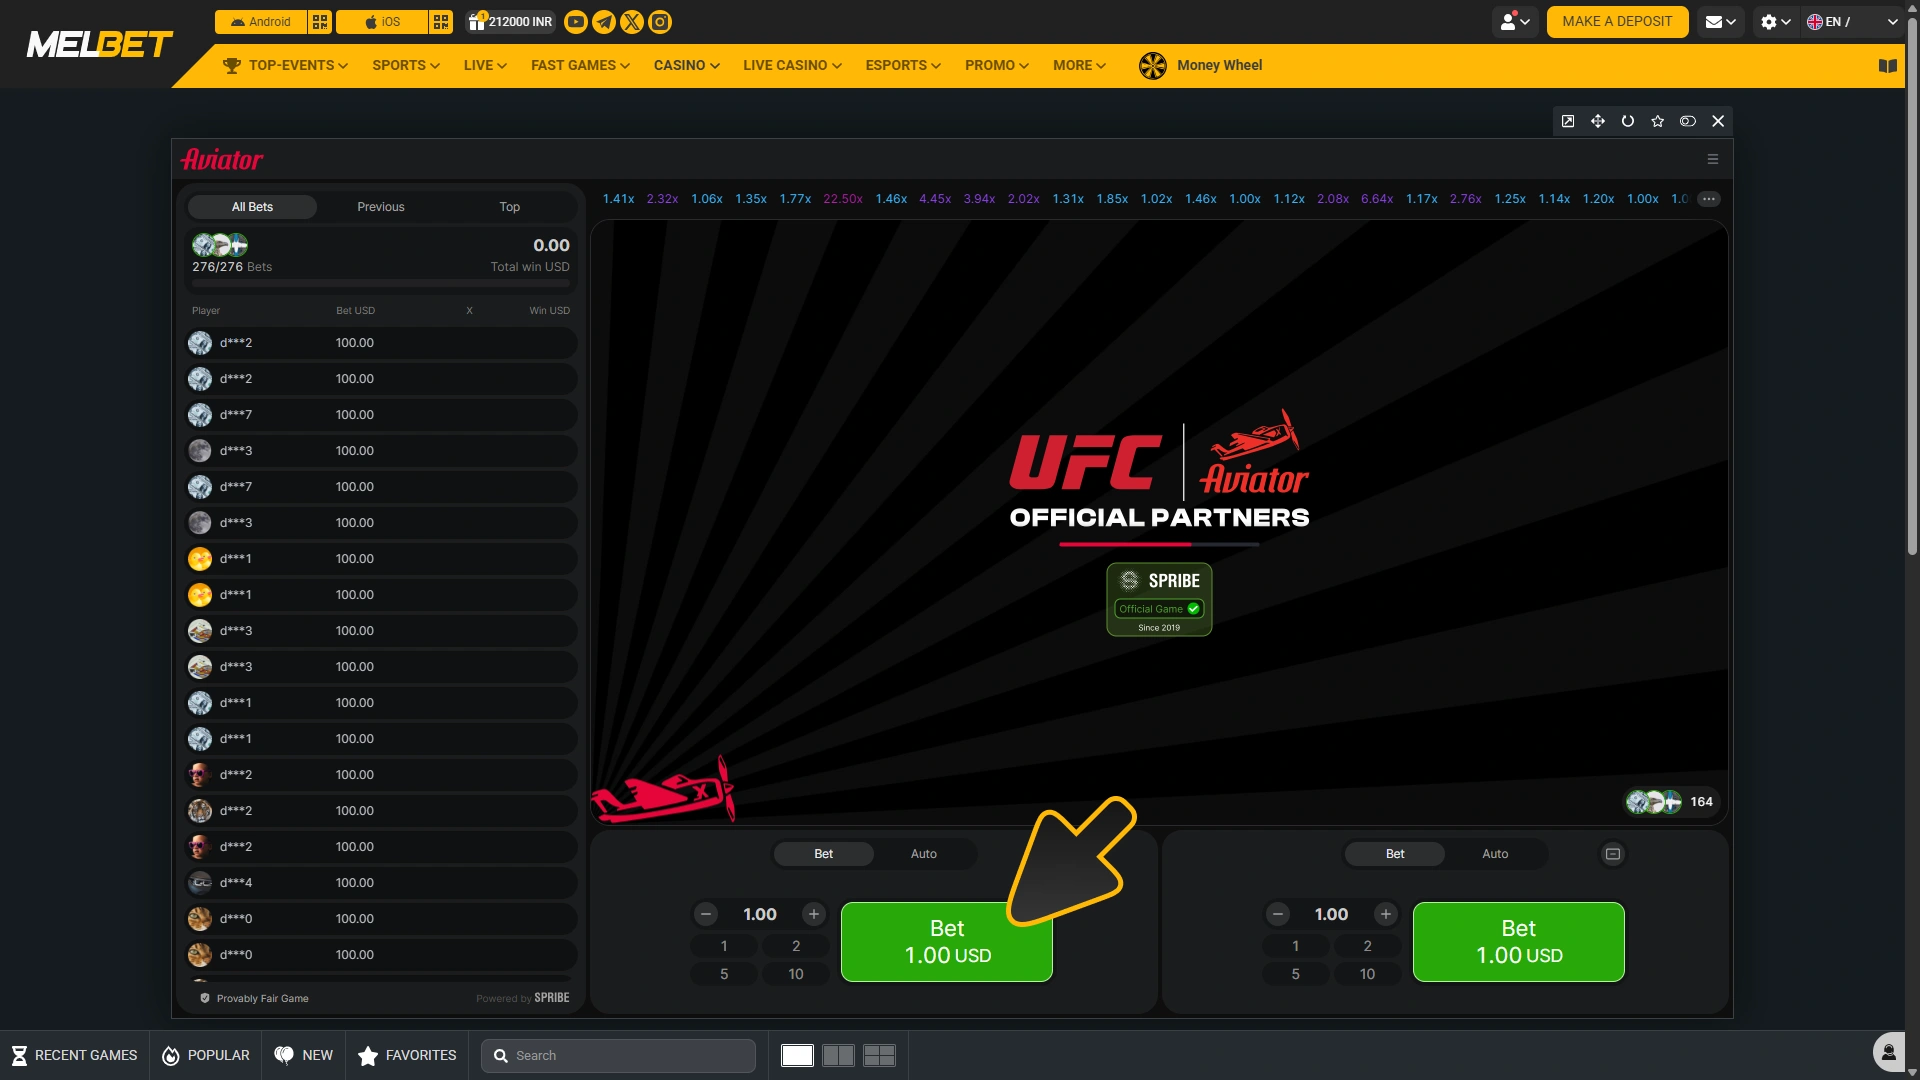Click the left bet amount 1.00 field
The width and height of the screenshot is (1920, 1080).
760,914
